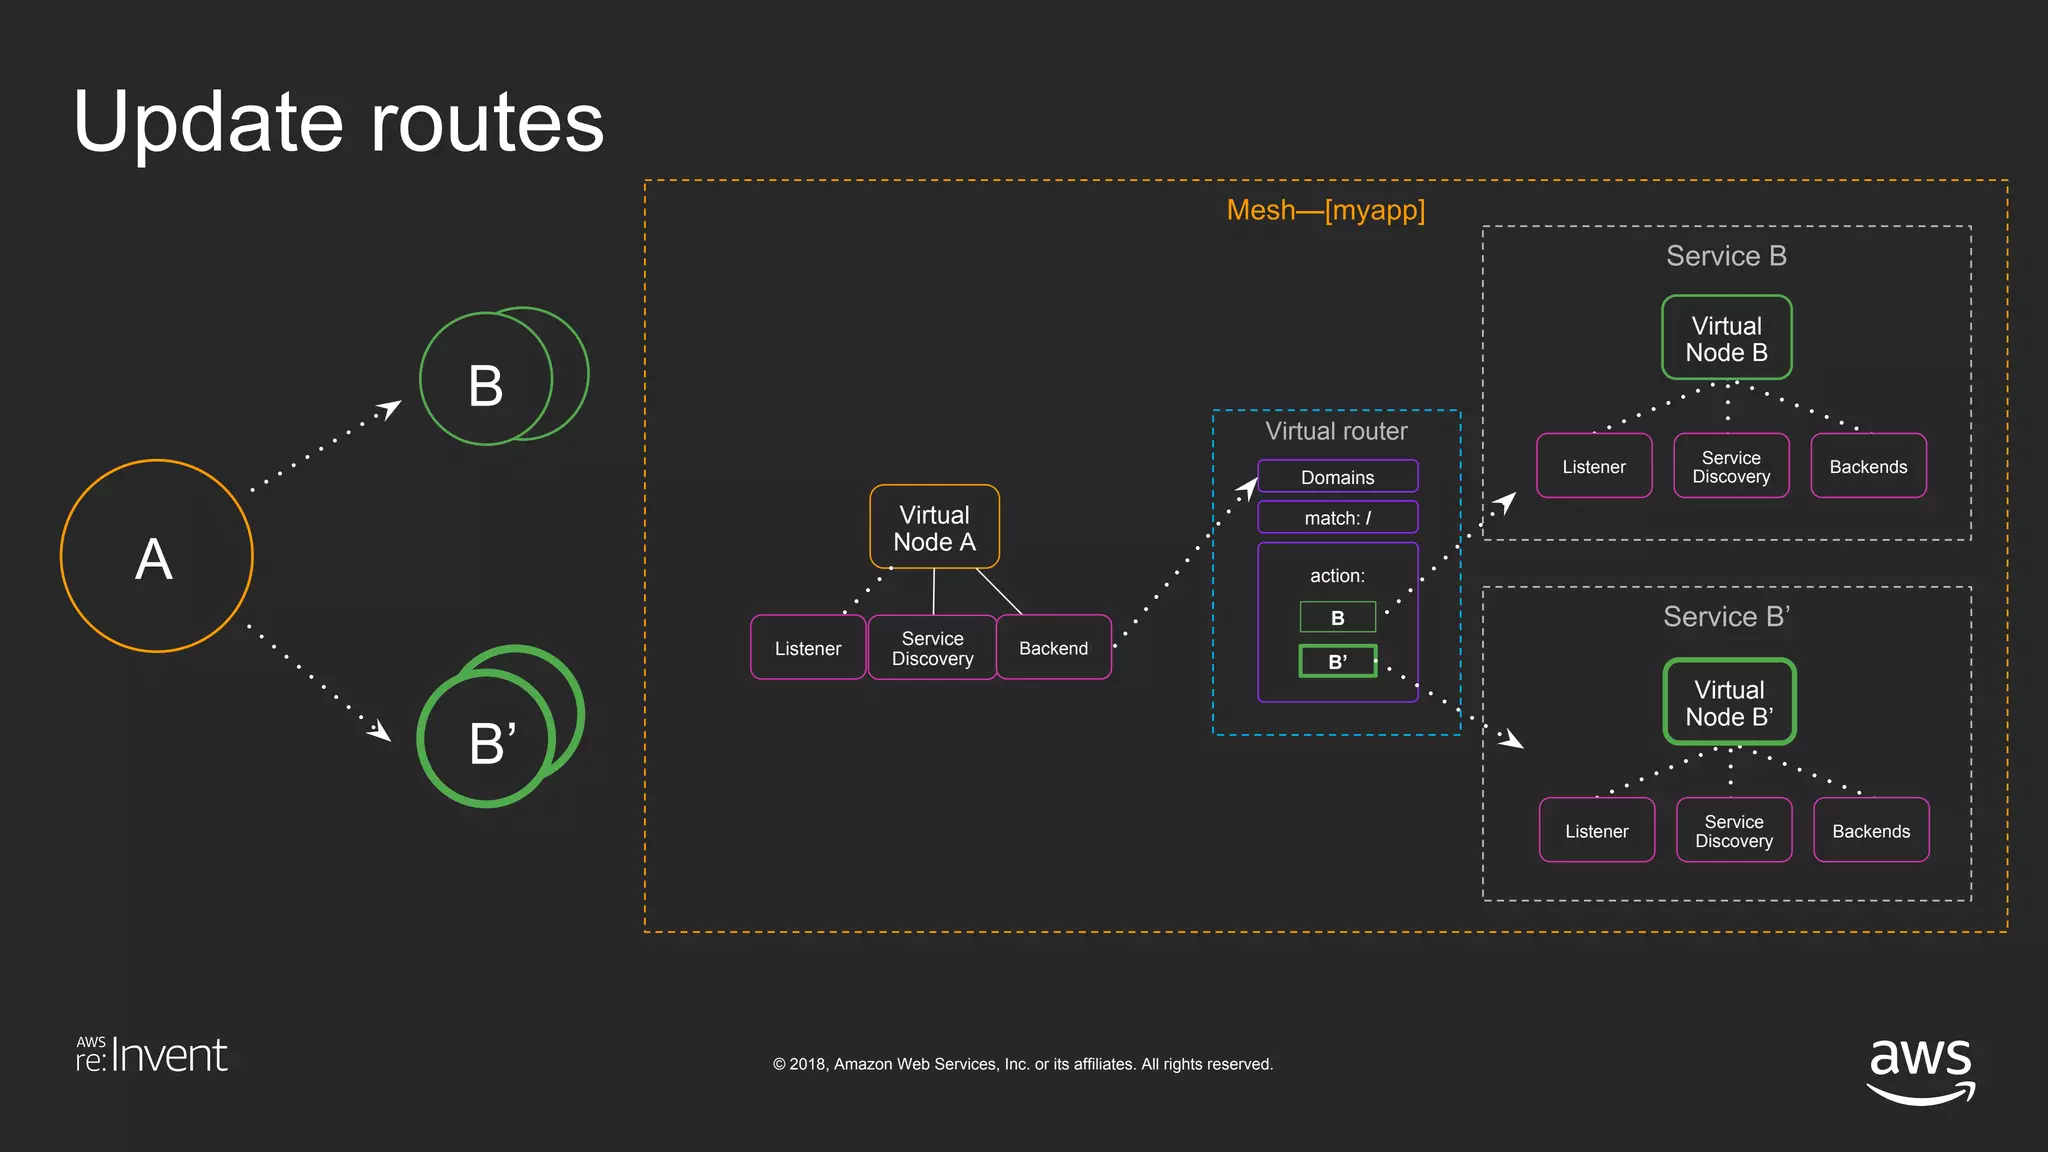Select action target B' in router
This screenshot has height=1152, width=2048.
[1337, 661]
